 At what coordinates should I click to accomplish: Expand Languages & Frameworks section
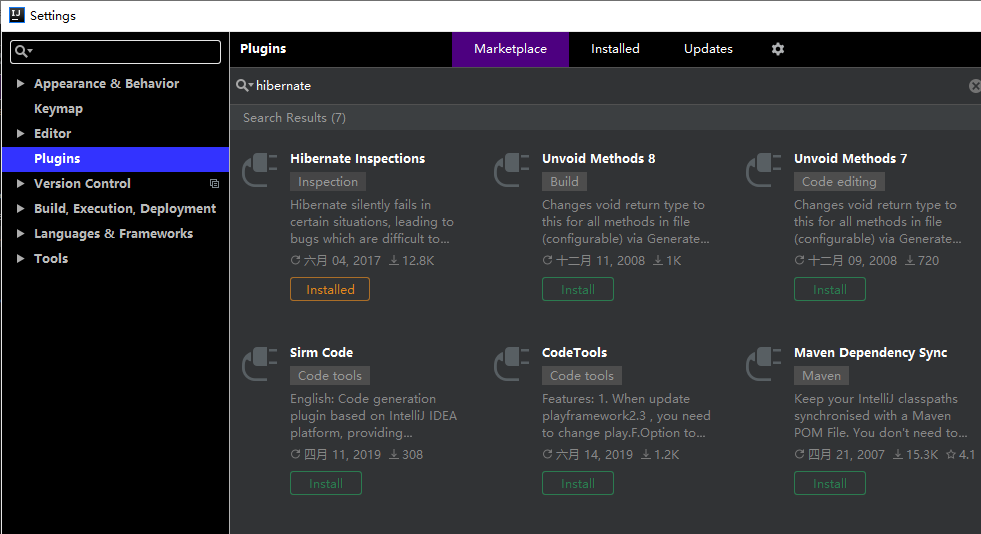[20, 233]
